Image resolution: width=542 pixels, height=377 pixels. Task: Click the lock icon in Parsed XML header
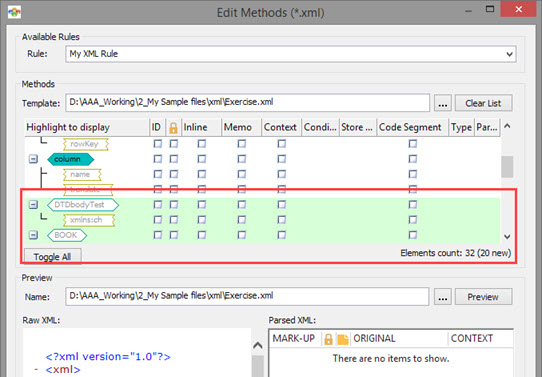(x=328, y=339)
